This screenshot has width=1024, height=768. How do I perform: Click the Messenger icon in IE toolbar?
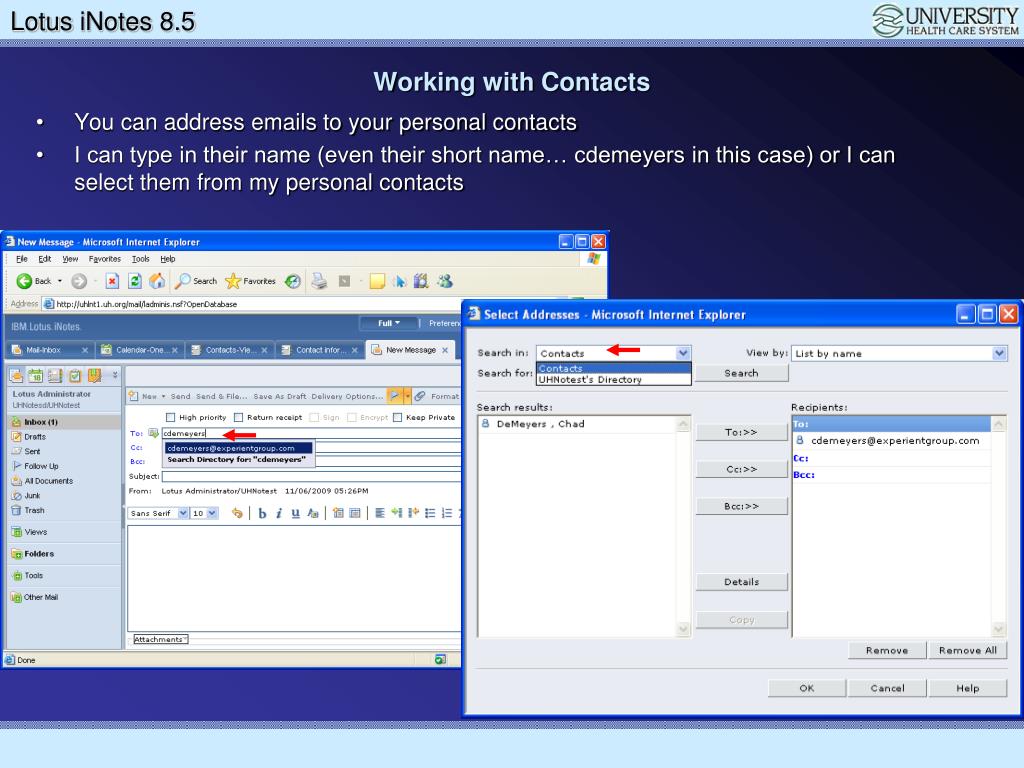click(x=445, y=281)
